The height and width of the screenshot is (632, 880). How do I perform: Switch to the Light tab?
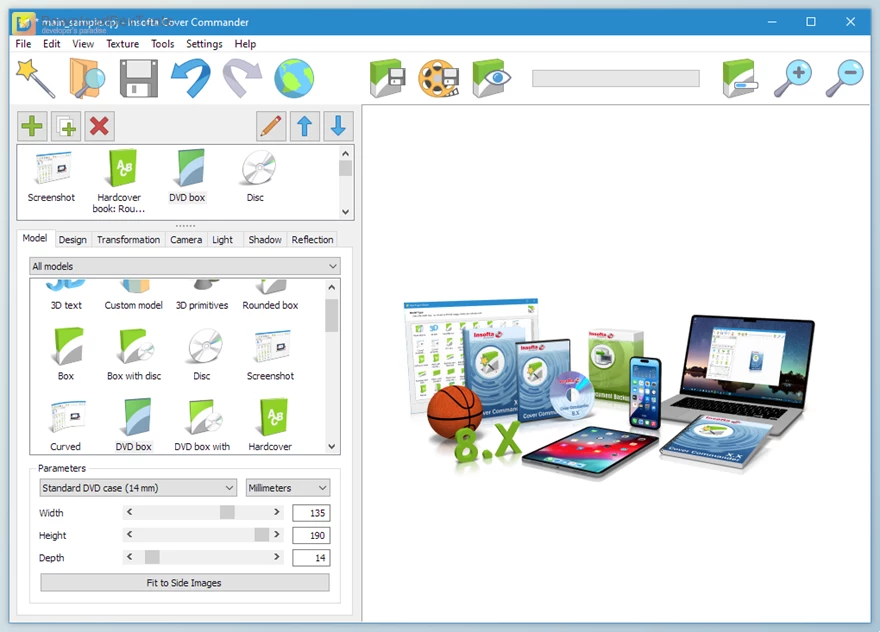[223, 240]
